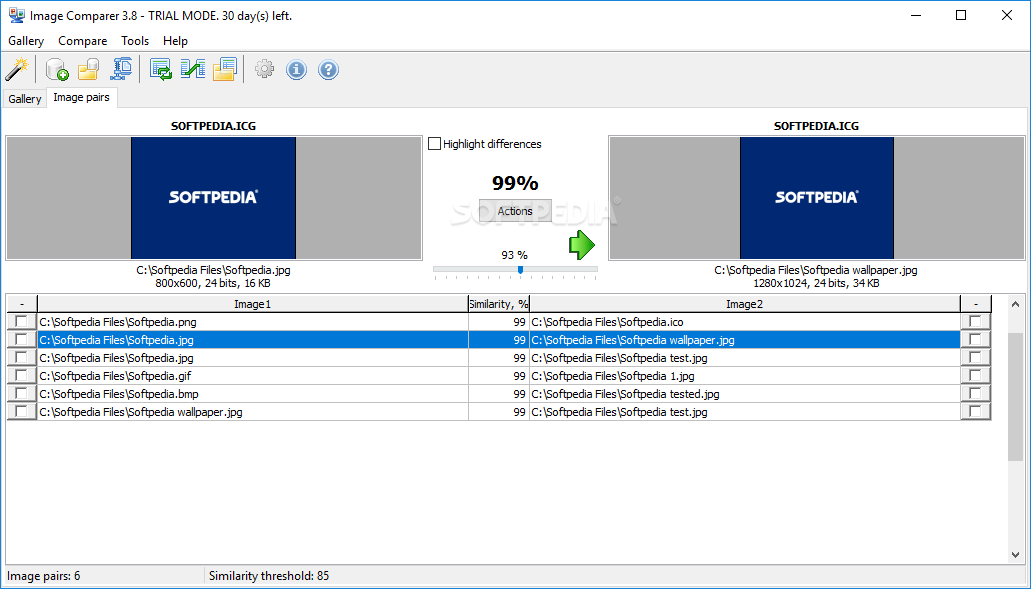The image size is (1031, 589).
Task: Click the compare two galleries icon
Action: [193, 69]
